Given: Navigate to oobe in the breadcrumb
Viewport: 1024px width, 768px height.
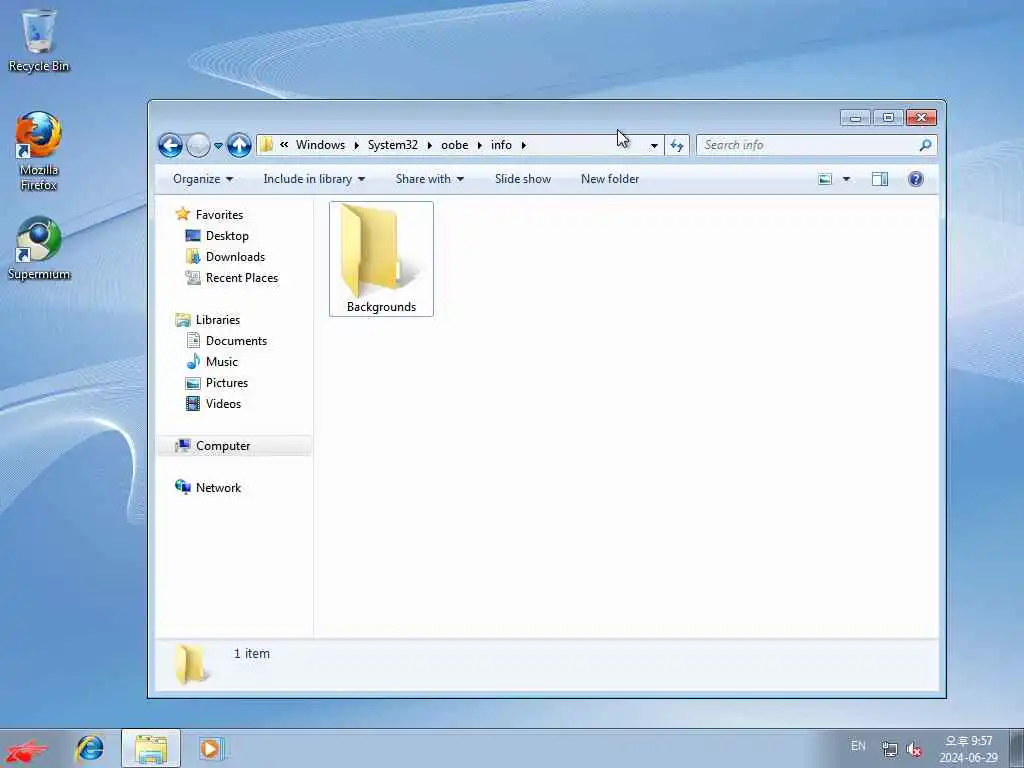Looking at the screenshot, I should pos(455,145).
